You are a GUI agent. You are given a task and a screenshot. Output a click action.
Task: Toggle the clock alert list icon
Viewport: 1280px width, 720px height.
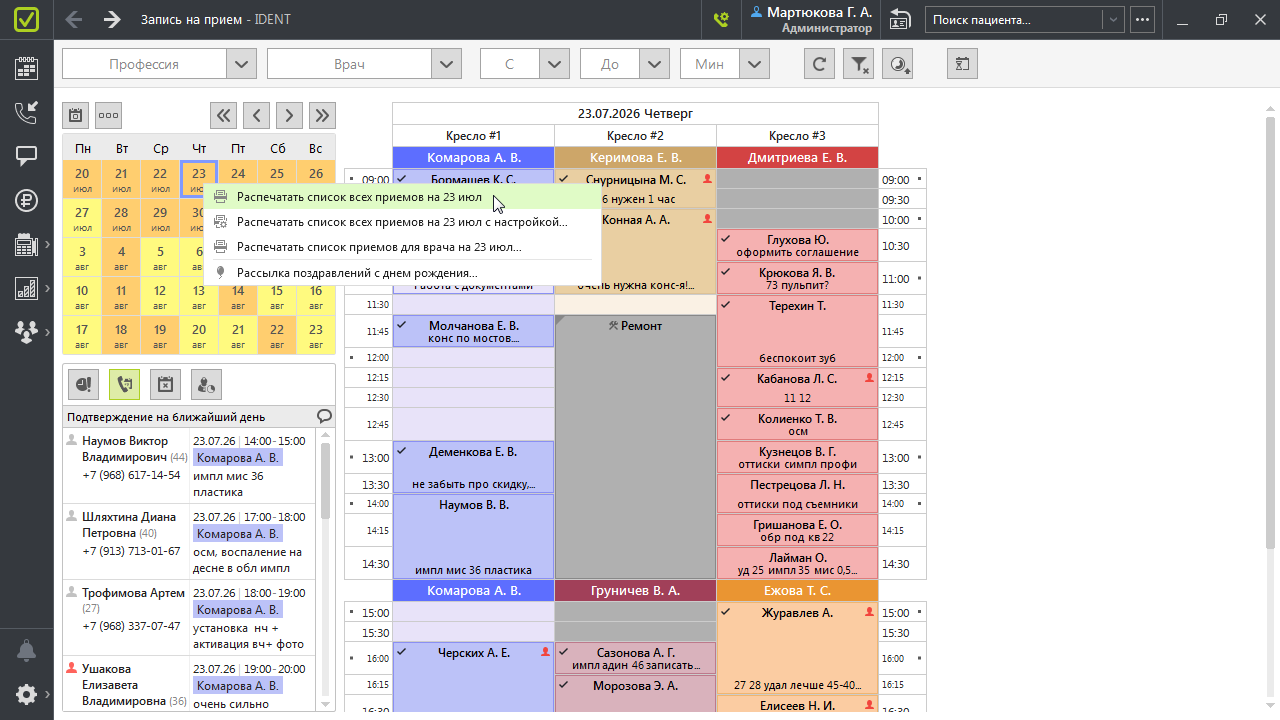coord(83,383)
